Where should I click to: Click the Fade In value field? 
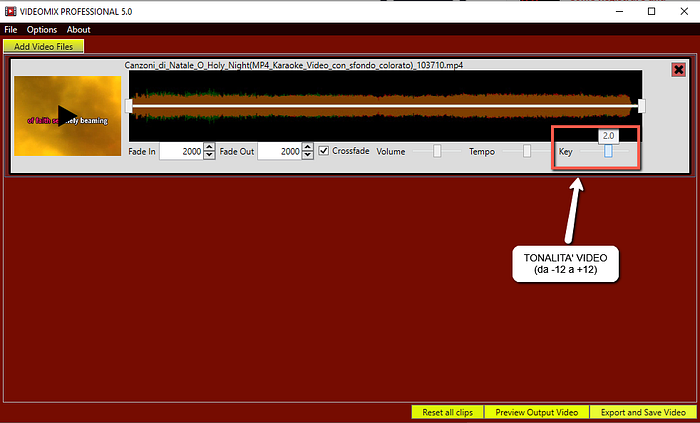coord(181,151)
